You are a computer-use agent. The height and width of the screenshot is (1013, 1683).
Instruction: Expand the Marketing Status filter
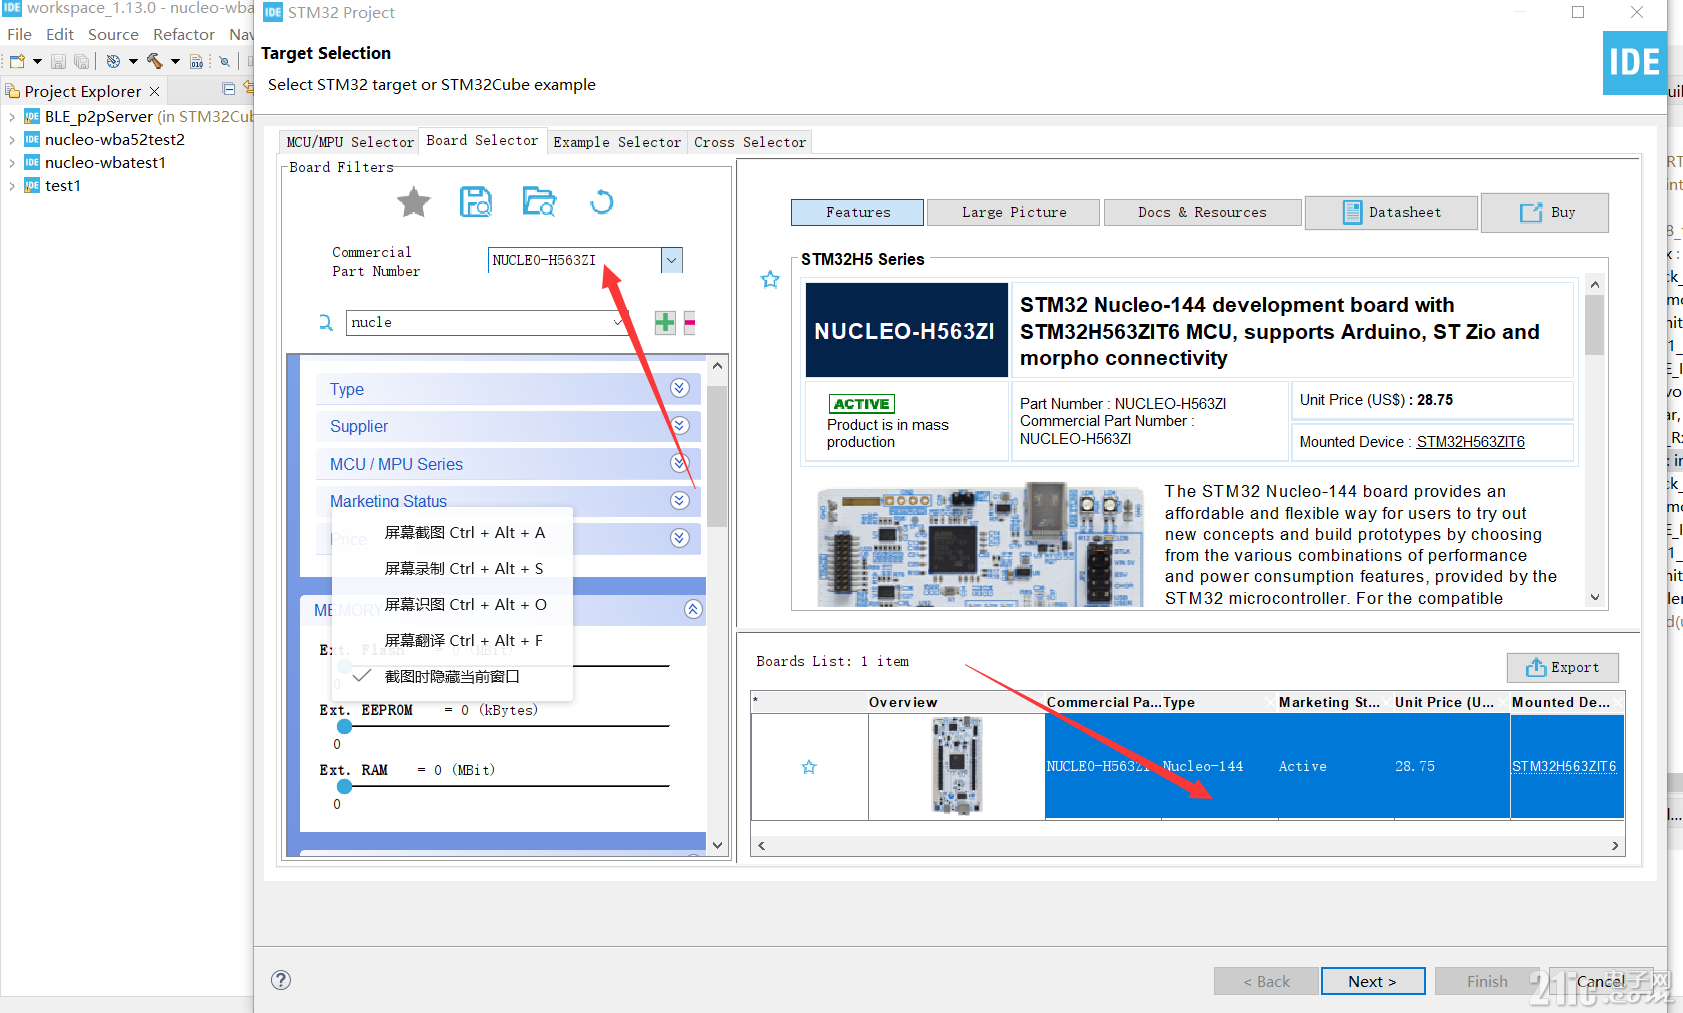[x=680, y=500]
